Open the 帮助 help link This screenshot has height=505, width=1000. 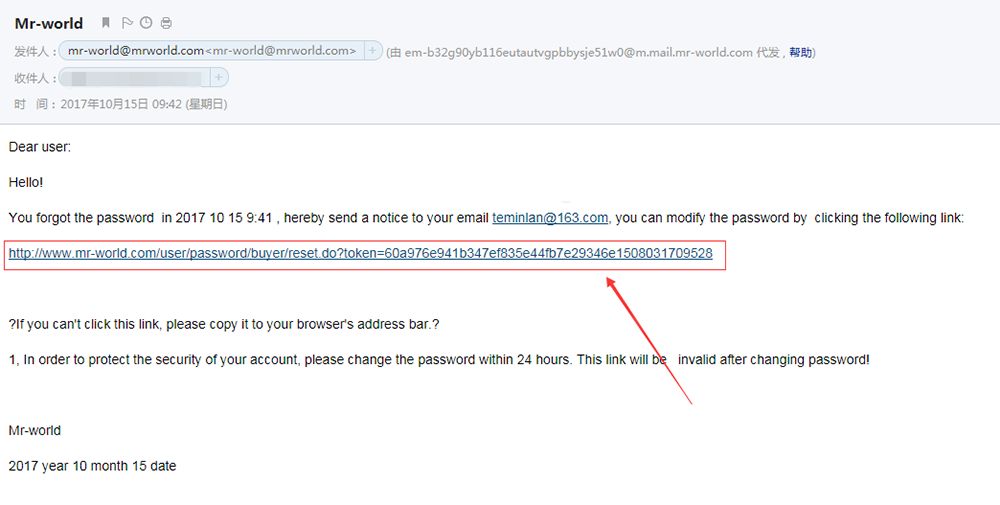[x=800, y=52]
